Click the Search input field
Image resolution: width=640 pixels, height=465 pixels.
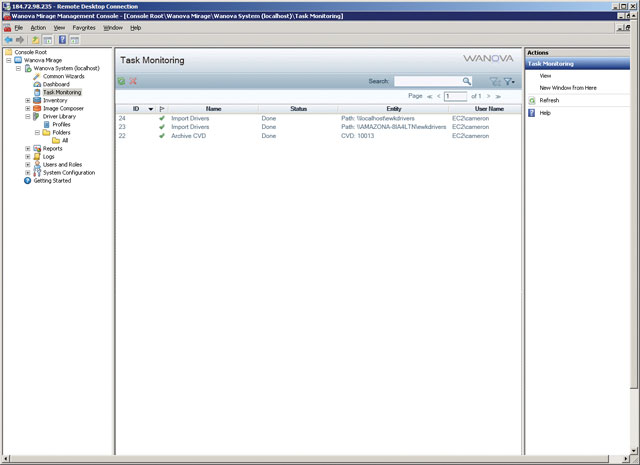tap(428, 81)
